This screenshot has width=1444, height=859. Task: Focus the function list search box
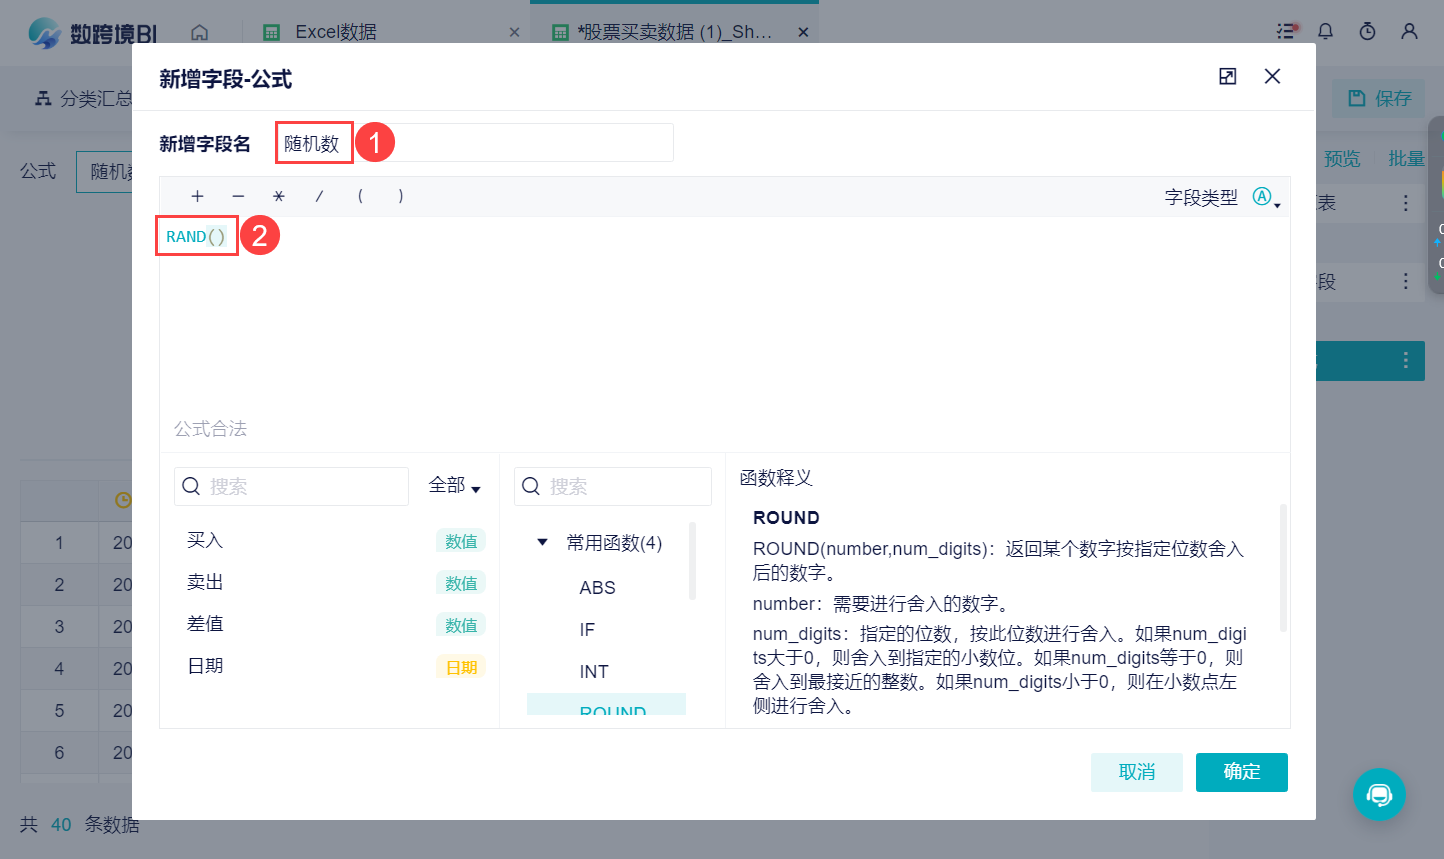tap(613, 486)
